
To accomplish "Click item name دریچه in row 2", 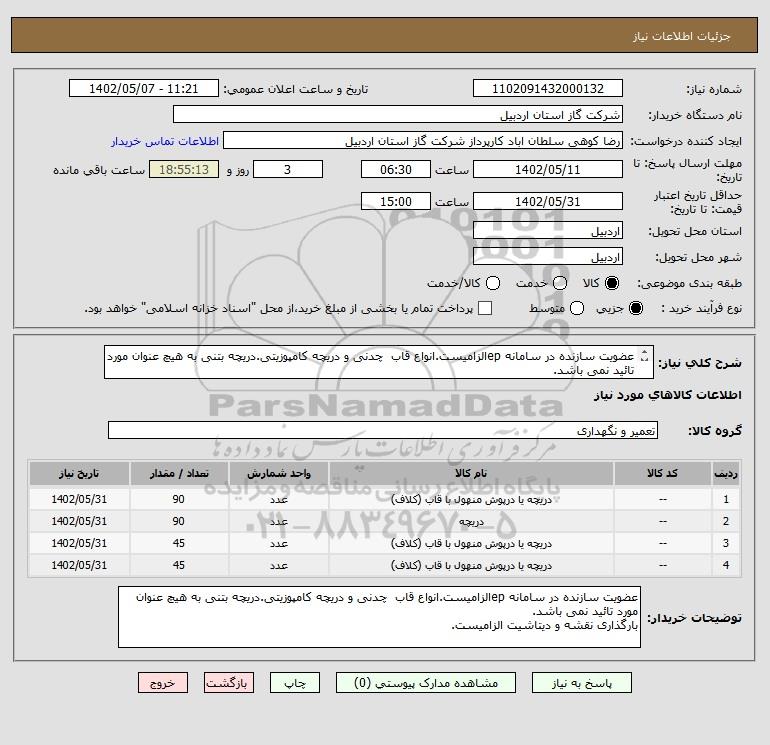I will point(471,522).
